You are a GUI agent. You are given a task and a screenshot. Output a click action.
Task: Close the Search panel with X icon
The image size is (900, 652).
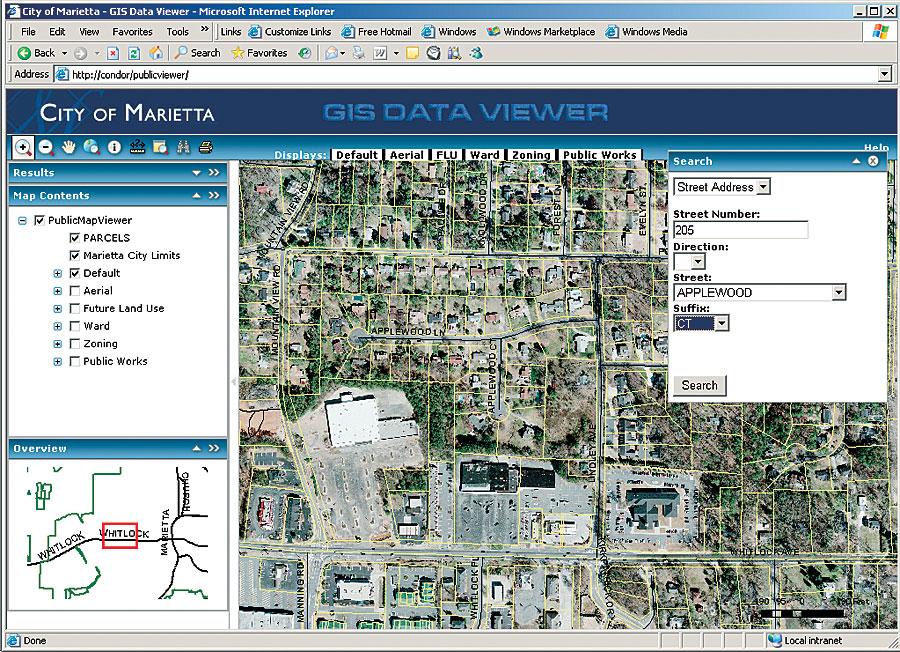(873, 161)
